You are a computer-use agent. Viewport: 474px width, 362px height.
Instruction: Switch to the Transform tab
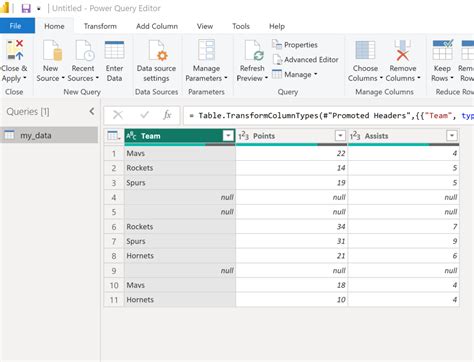pos(100,26)
